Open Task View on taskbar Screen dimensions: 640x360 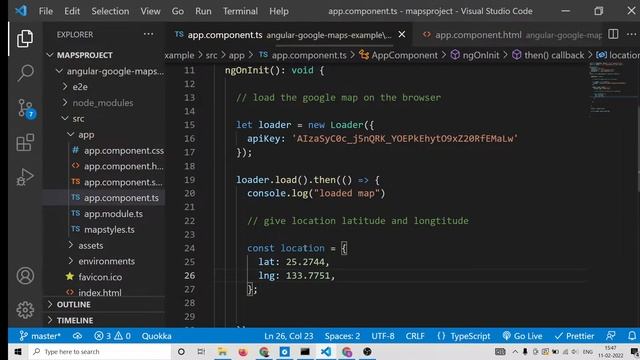coord(201,351)
